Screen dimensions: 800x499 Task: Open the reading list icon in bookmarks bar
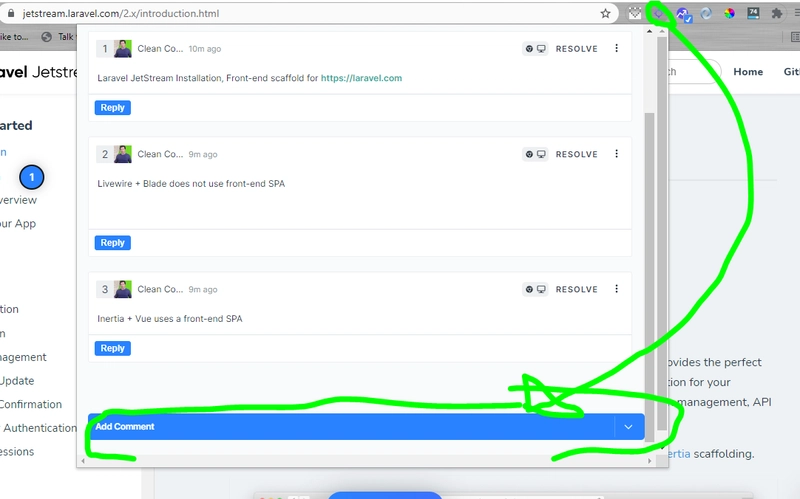(x=795, y=37)
